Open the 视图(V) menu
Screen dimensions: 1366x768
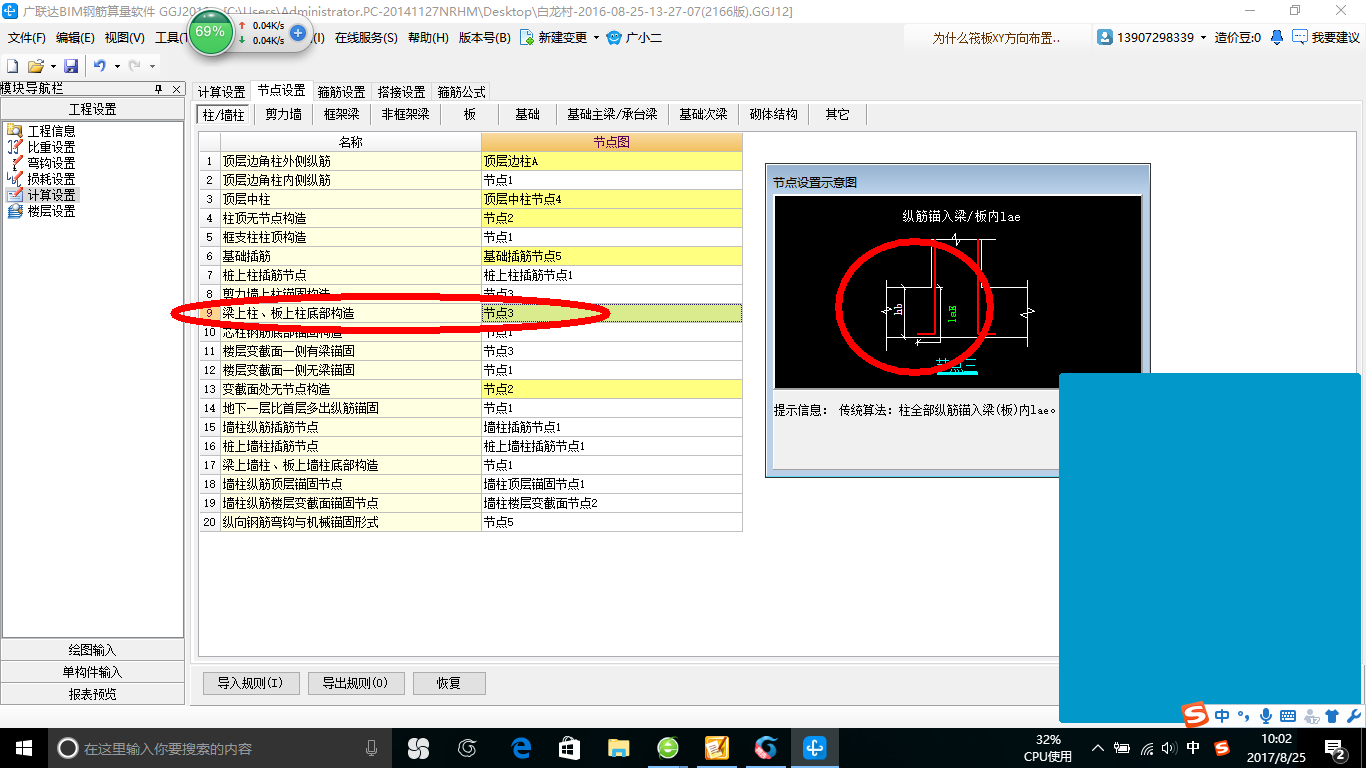click(124, 38)
